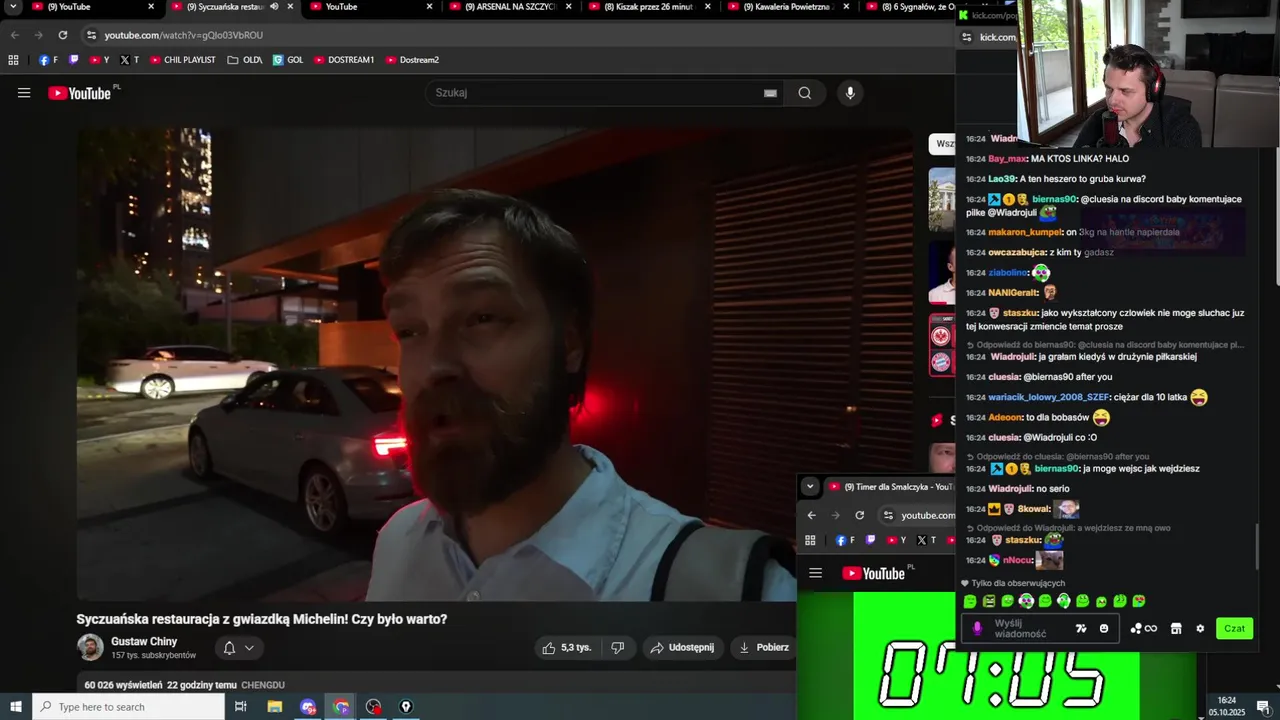This screenshot has height=720, width=1280.
Task: Open the taskbar clock showing 16:24
Action: 1227,706
